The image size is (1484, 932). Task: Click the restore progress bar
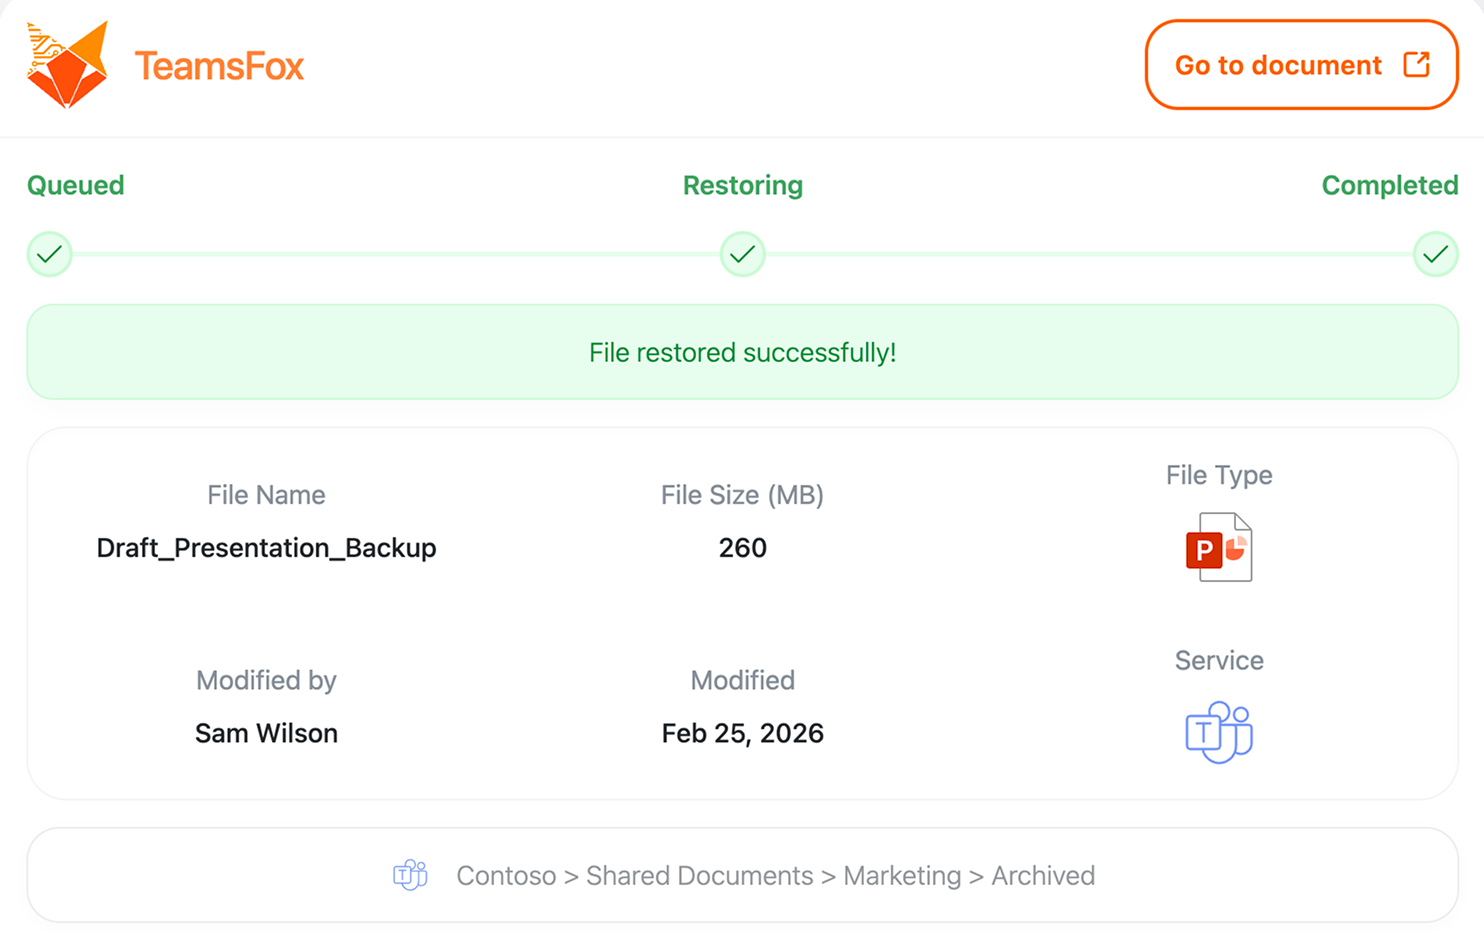click(x=400, y=254)
